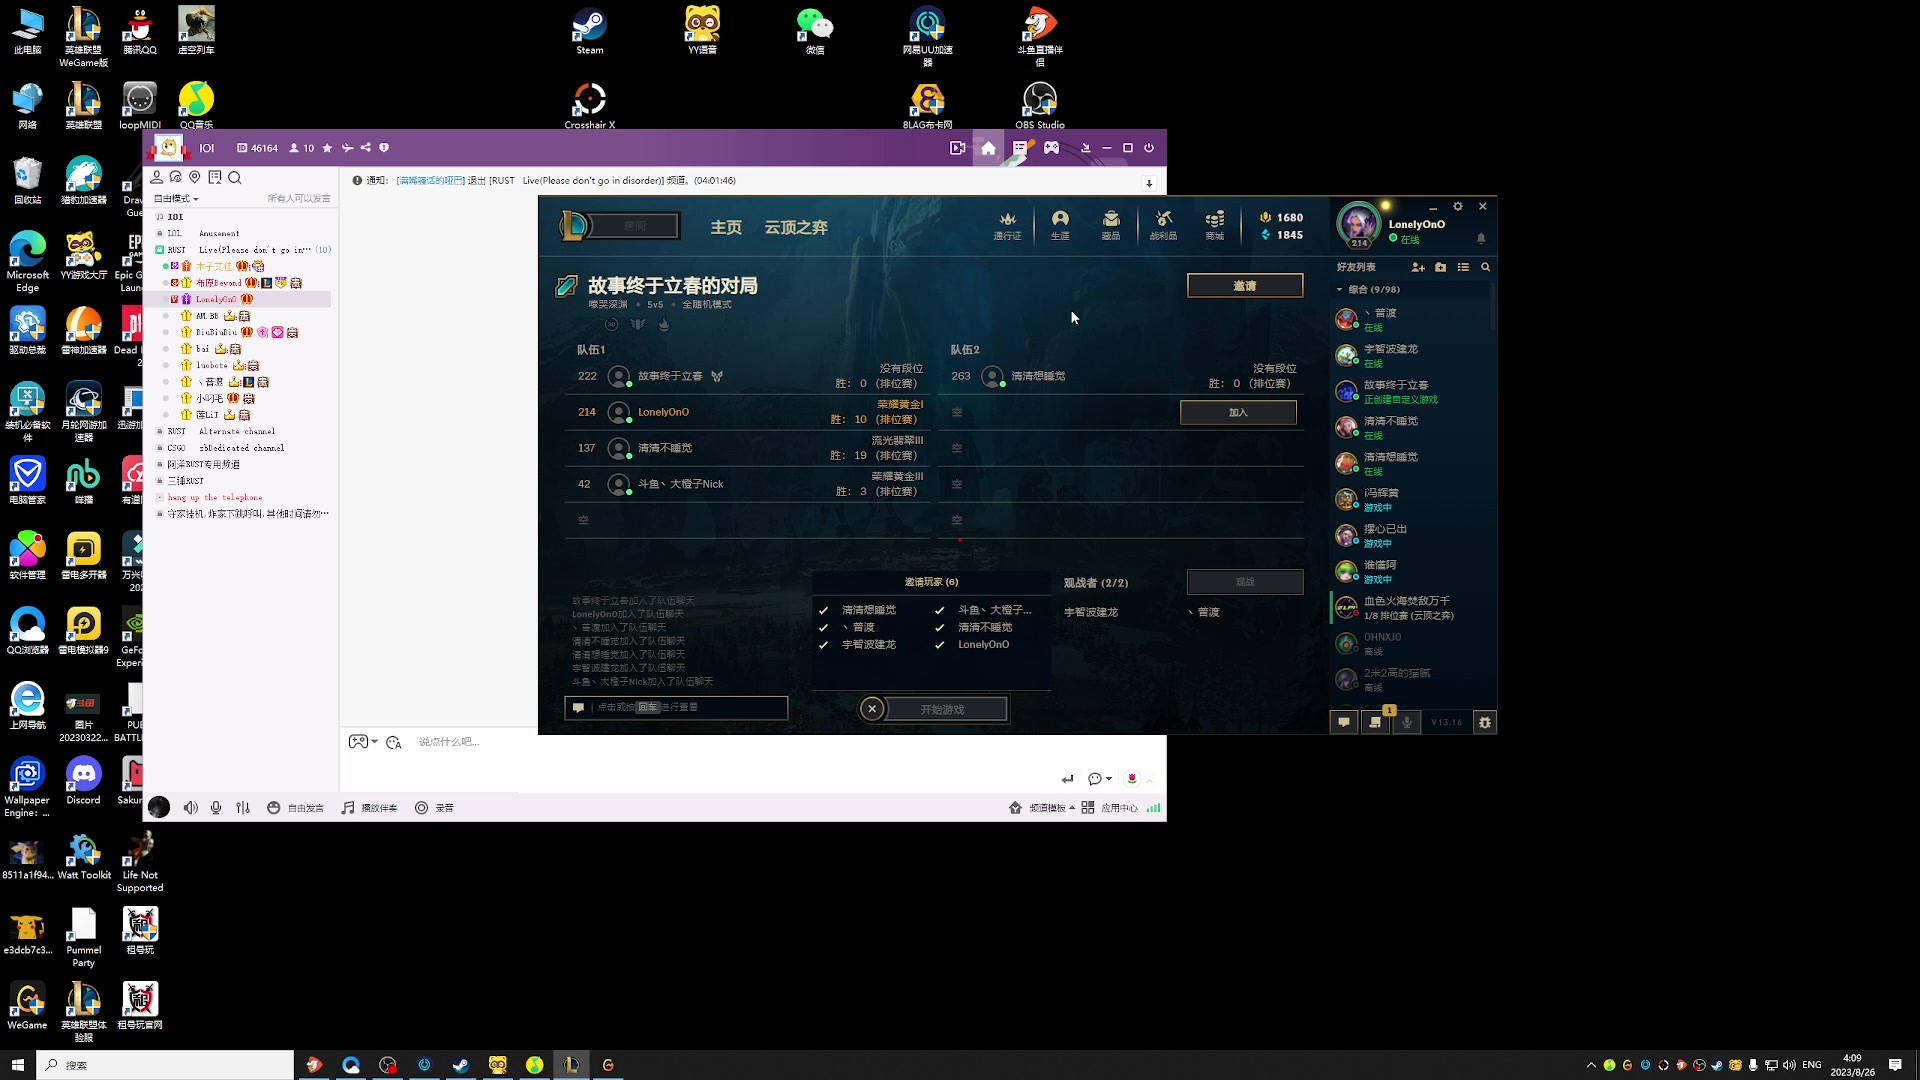
Task: Switch to 主页 tab in LoL client
Action: pos(726,227)
